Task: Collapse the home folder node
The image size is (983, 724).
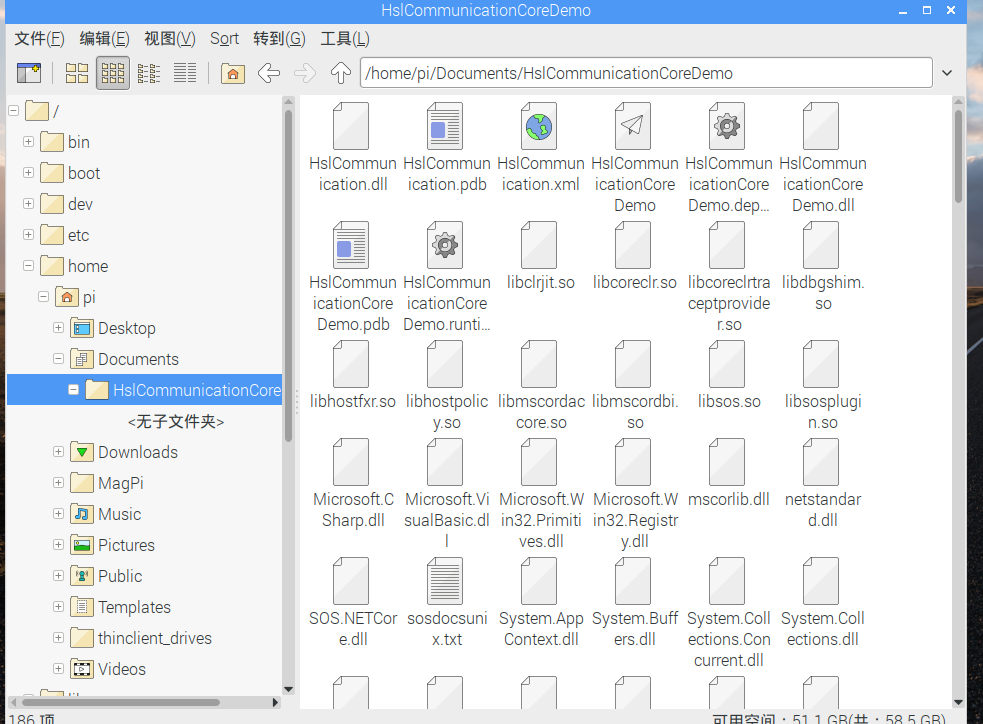Action: point(28,266)
